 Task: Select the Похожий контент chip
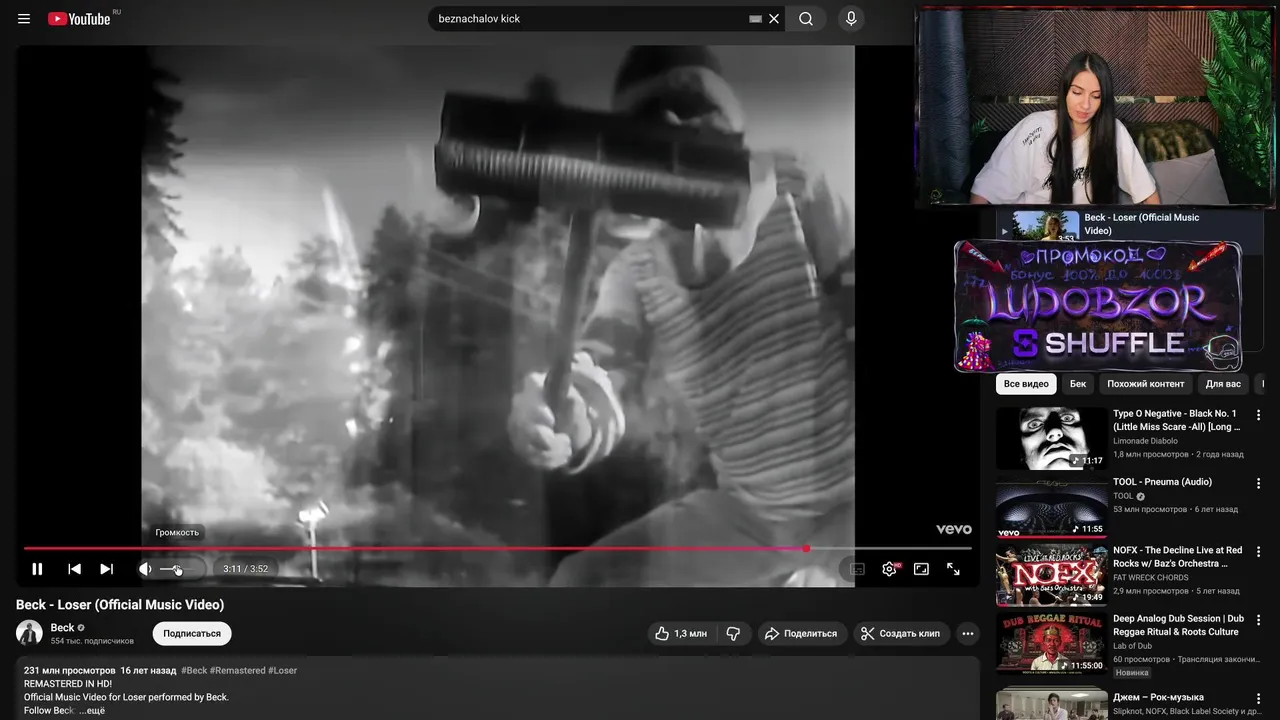click(x=1145, y=384)
